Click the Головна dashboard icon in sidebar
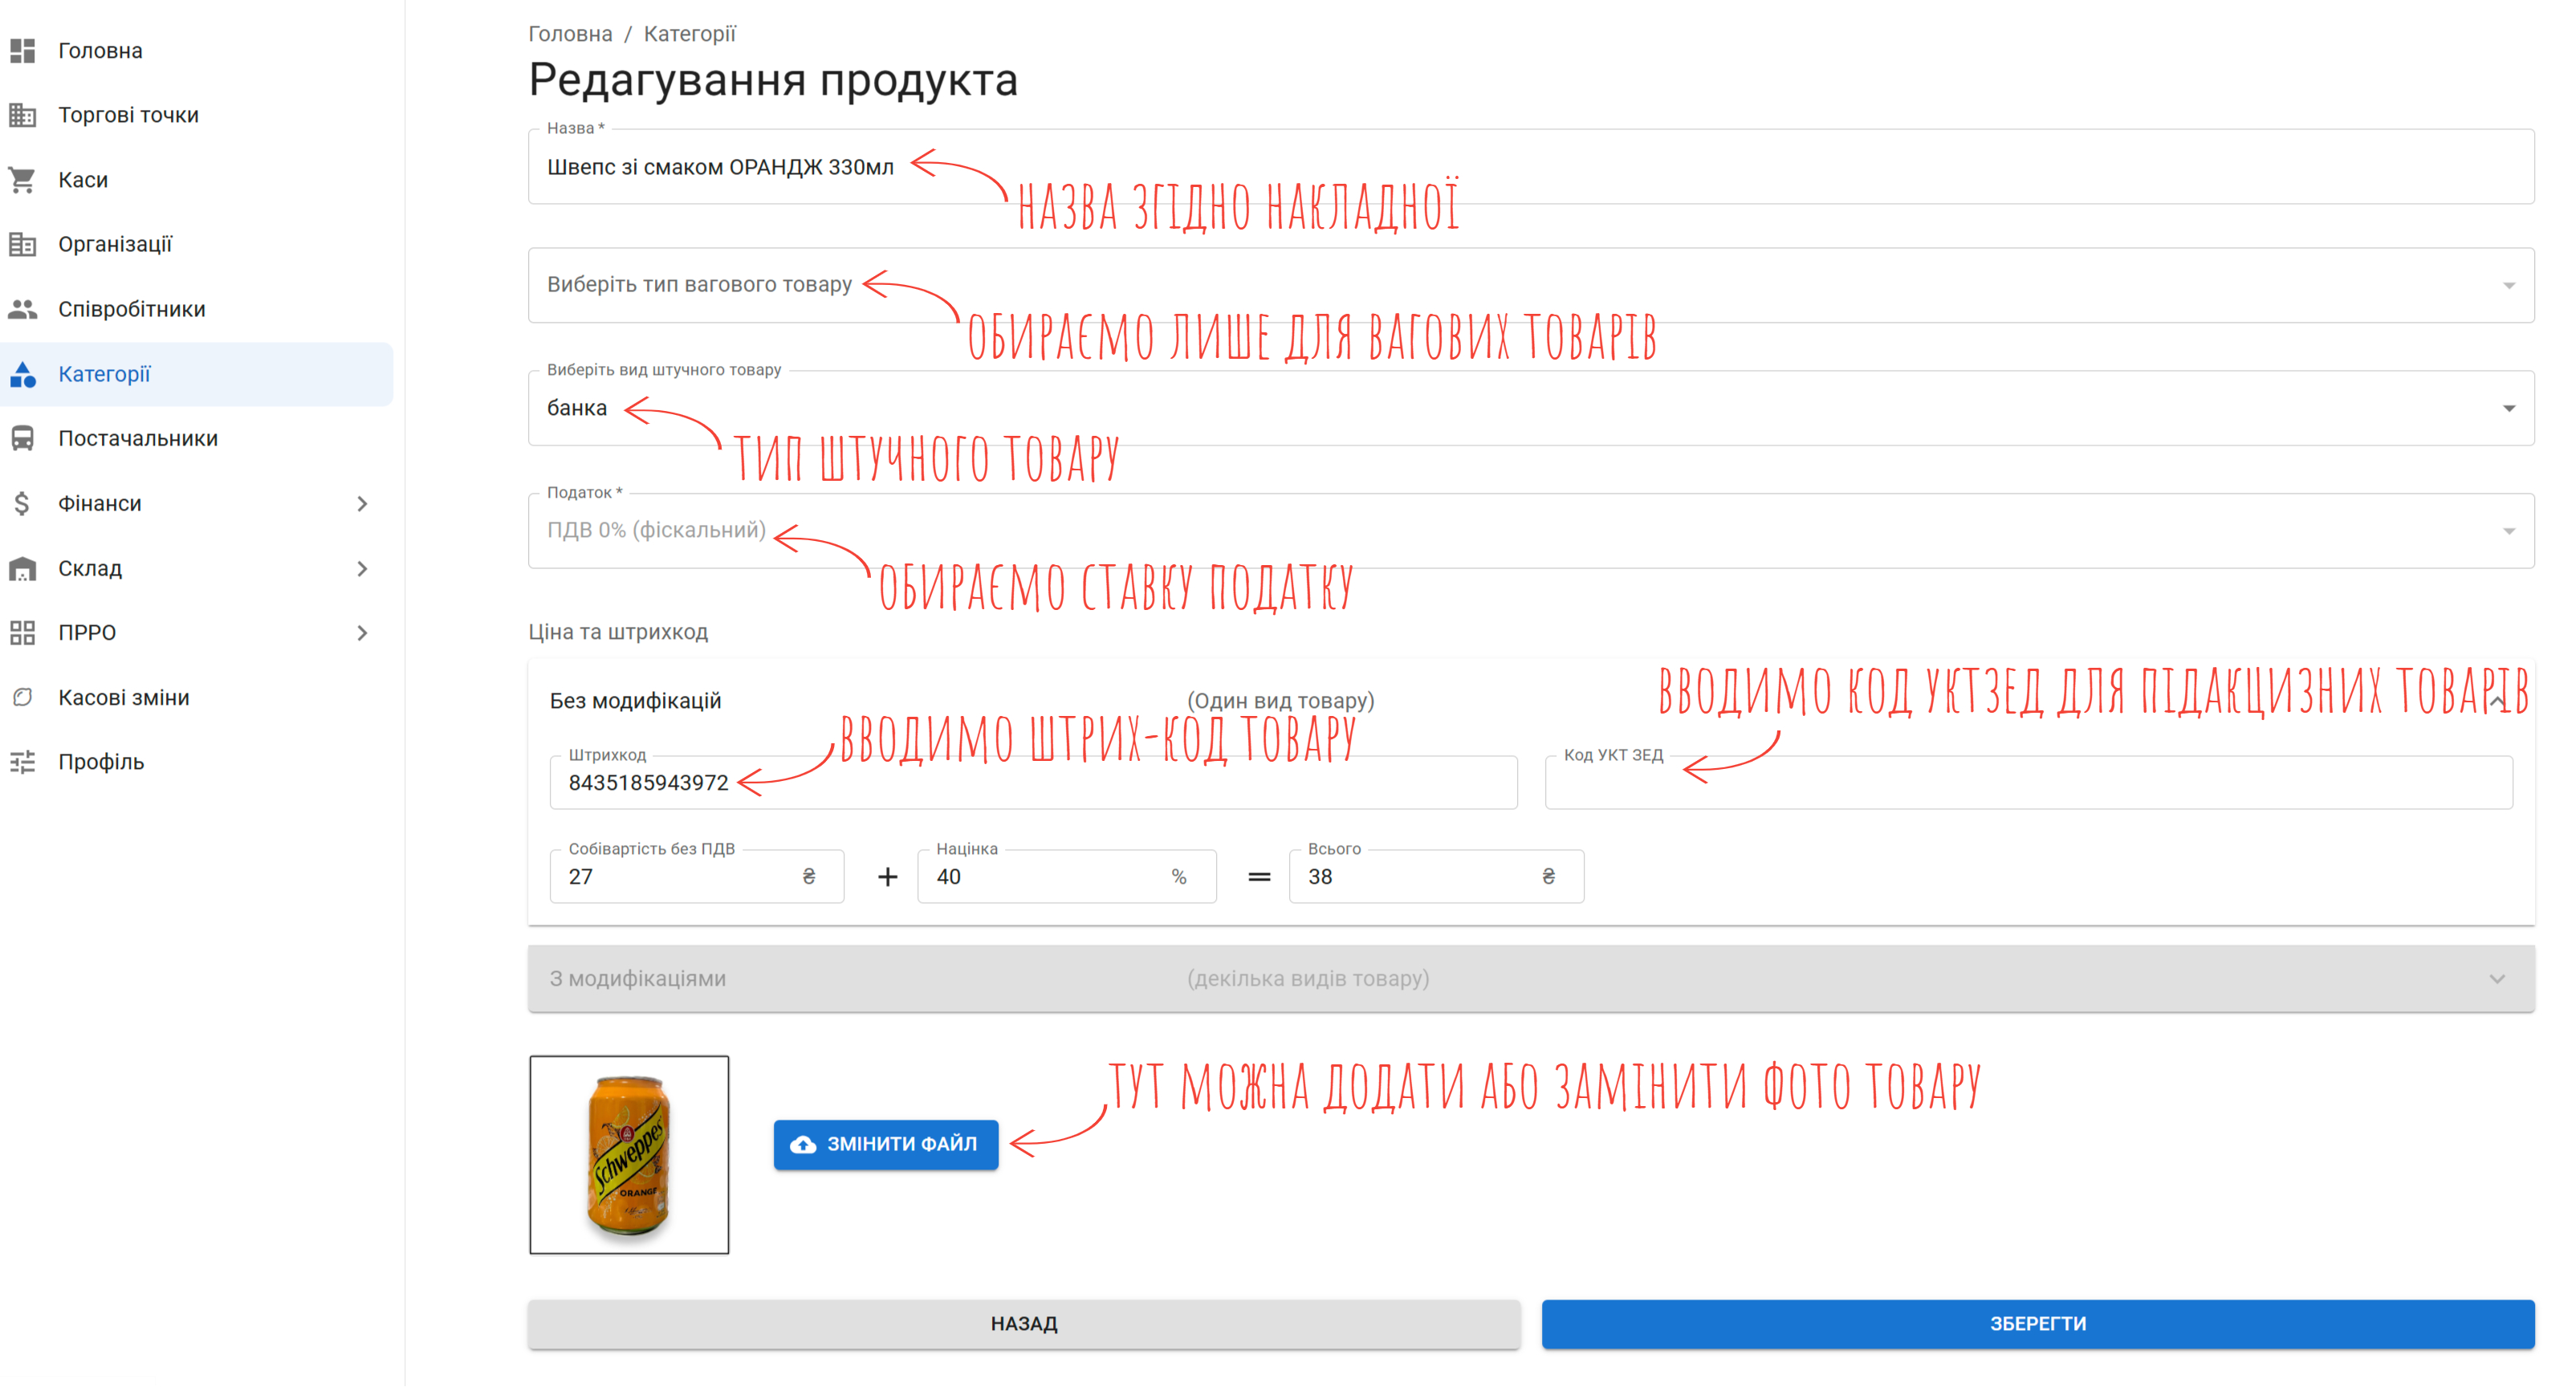This screenshot has height=1387, width=2576. pos(22,50)
